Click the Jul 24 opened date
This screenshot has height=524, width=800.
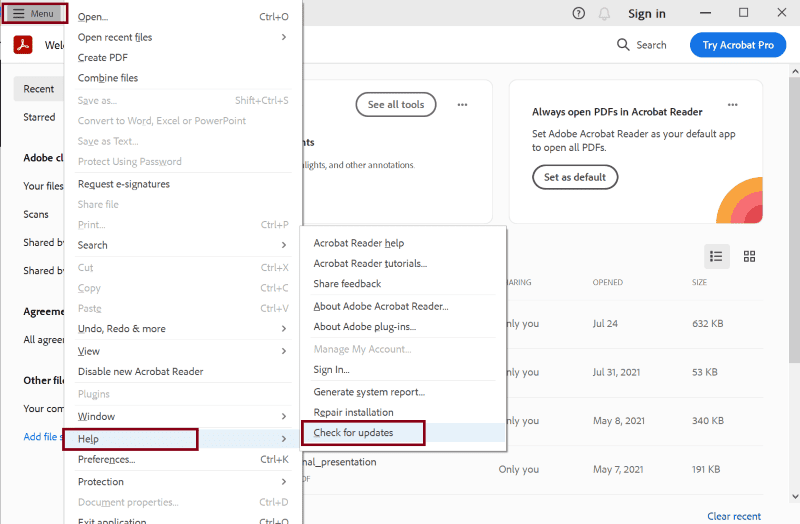coord(605,323)
